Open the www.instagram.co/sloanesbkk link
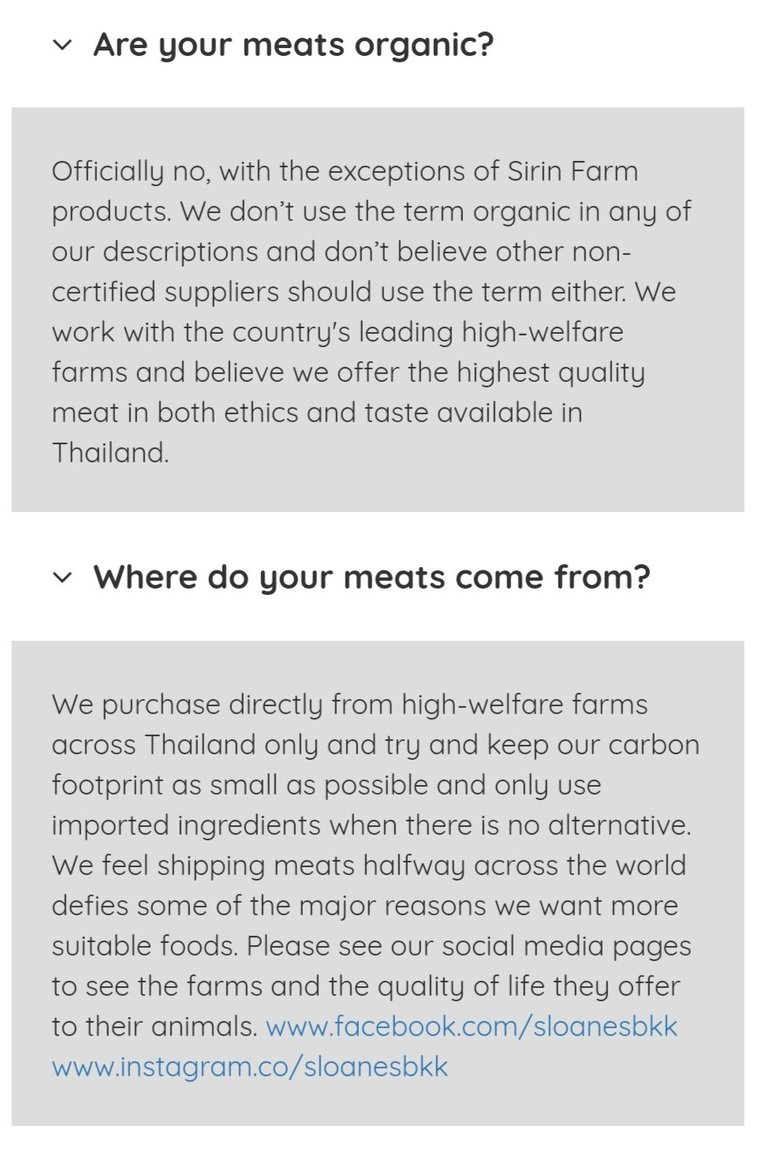Screen dimensions: 758x1152 coord(249,1067)
